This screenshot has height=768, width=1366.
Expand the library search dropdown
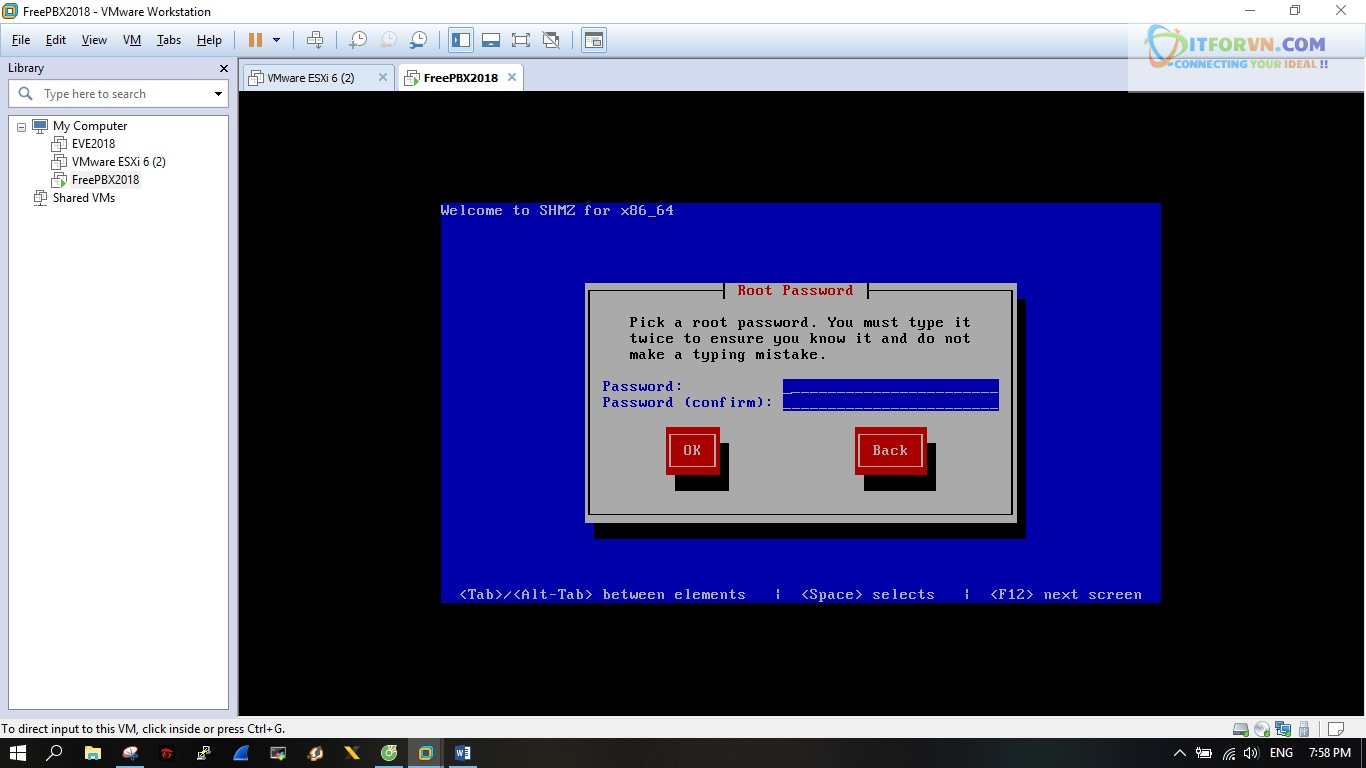pos(218,94)
